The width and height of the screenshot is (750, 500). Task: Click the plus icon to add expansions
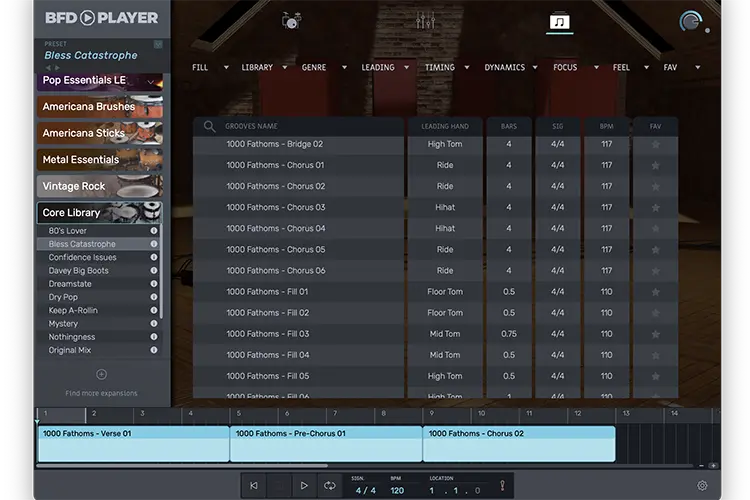(x=101, y=375)
